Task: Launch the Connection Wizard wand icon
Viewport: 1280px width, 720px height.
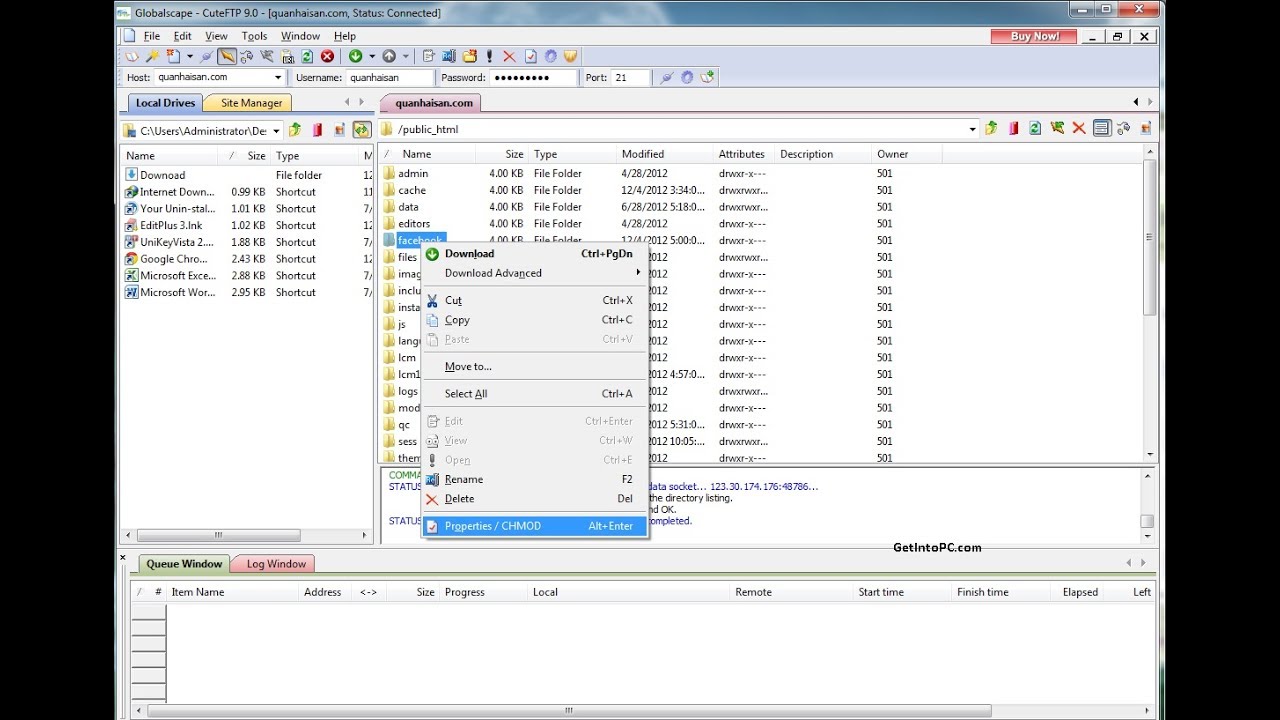Action: coord(152,57)
